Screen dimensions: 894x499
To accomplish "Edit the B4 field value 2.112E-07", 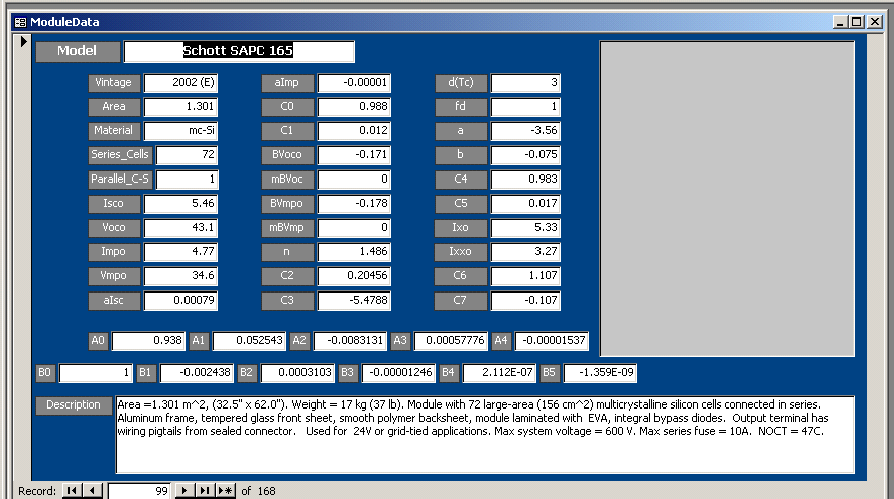I will point(499,373).
